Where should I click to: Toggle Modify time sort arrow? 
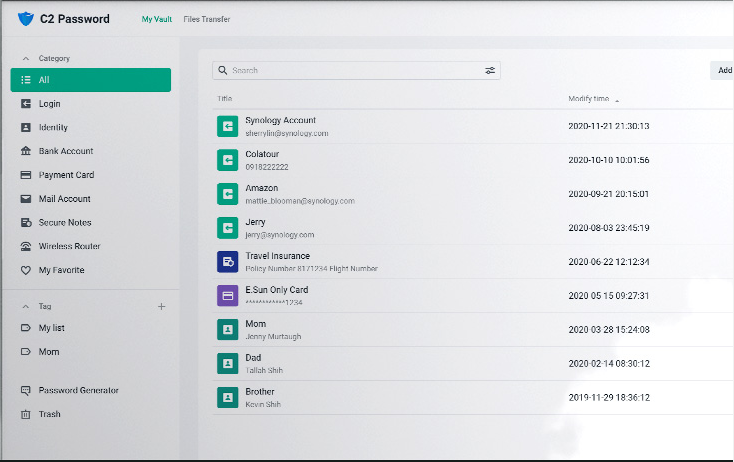(x=617, y=100)
